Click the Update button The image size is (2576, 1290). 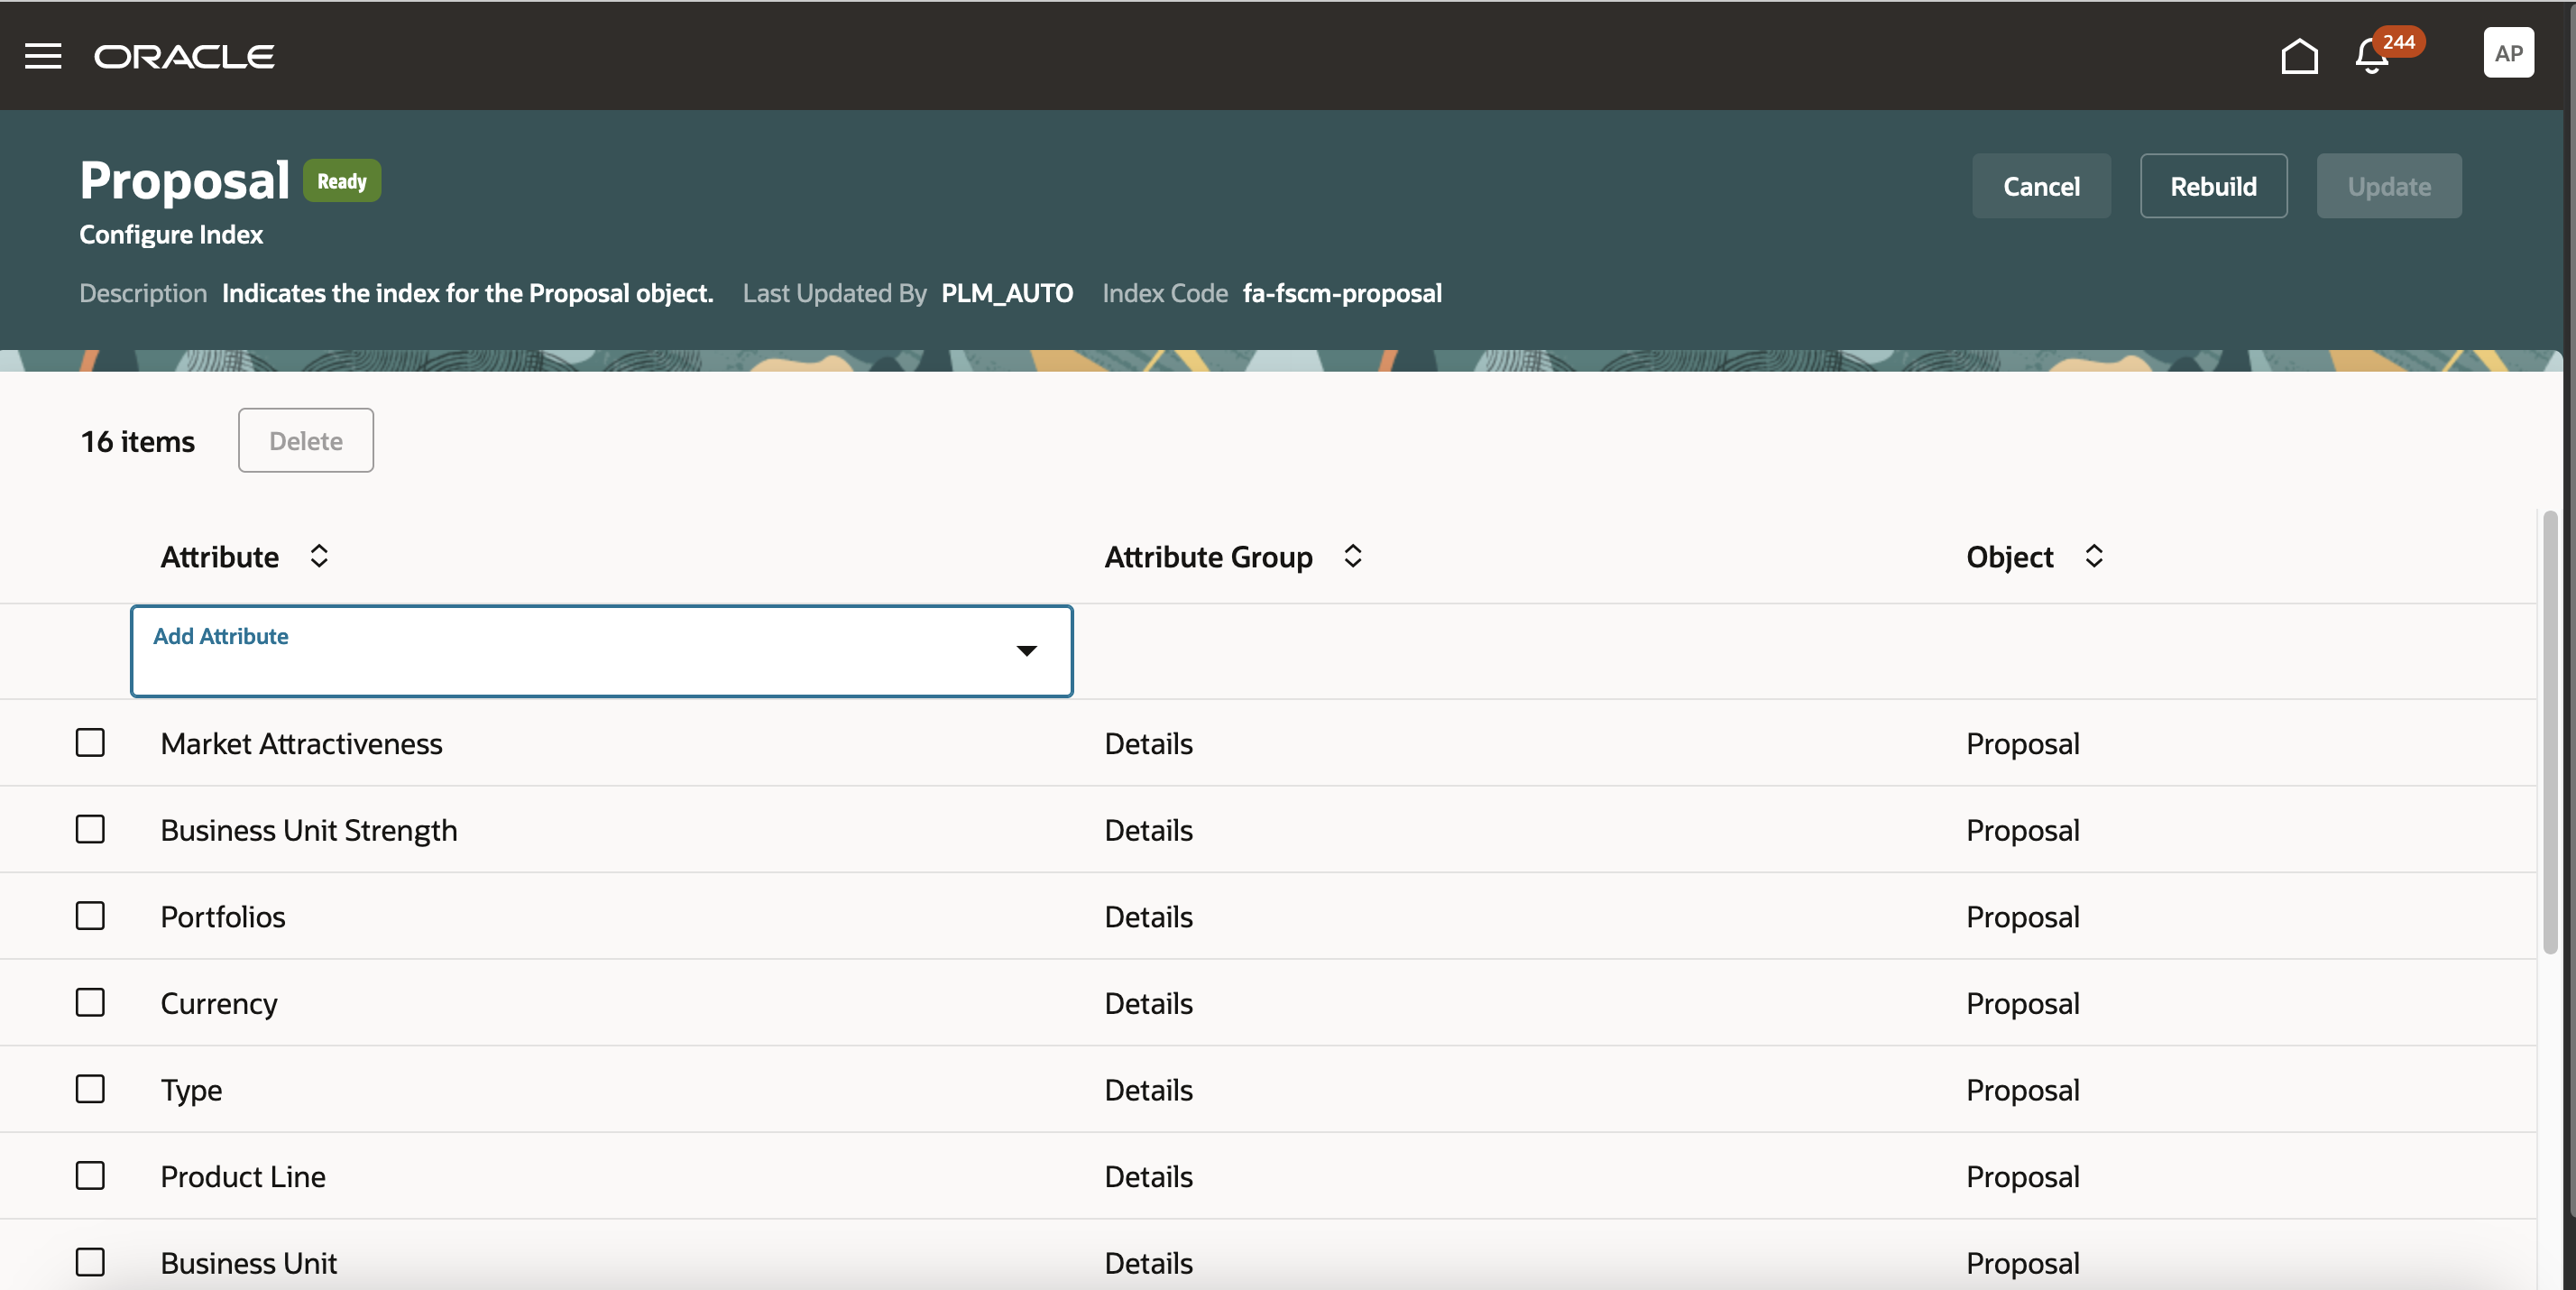coord(2388,186)
